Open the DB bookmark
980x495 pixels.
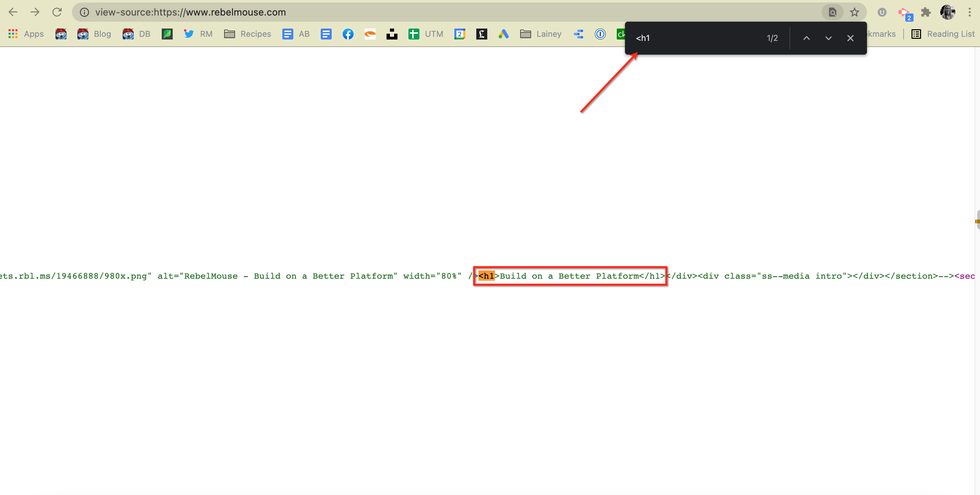tap(136, 34)
